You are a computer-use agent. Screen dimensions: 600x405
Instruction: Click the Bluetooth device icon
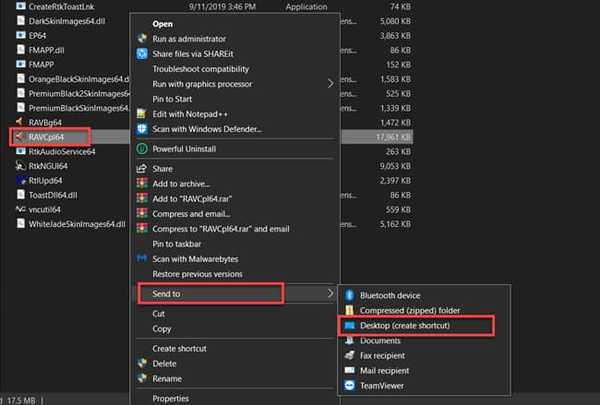[x=349, y=295]
